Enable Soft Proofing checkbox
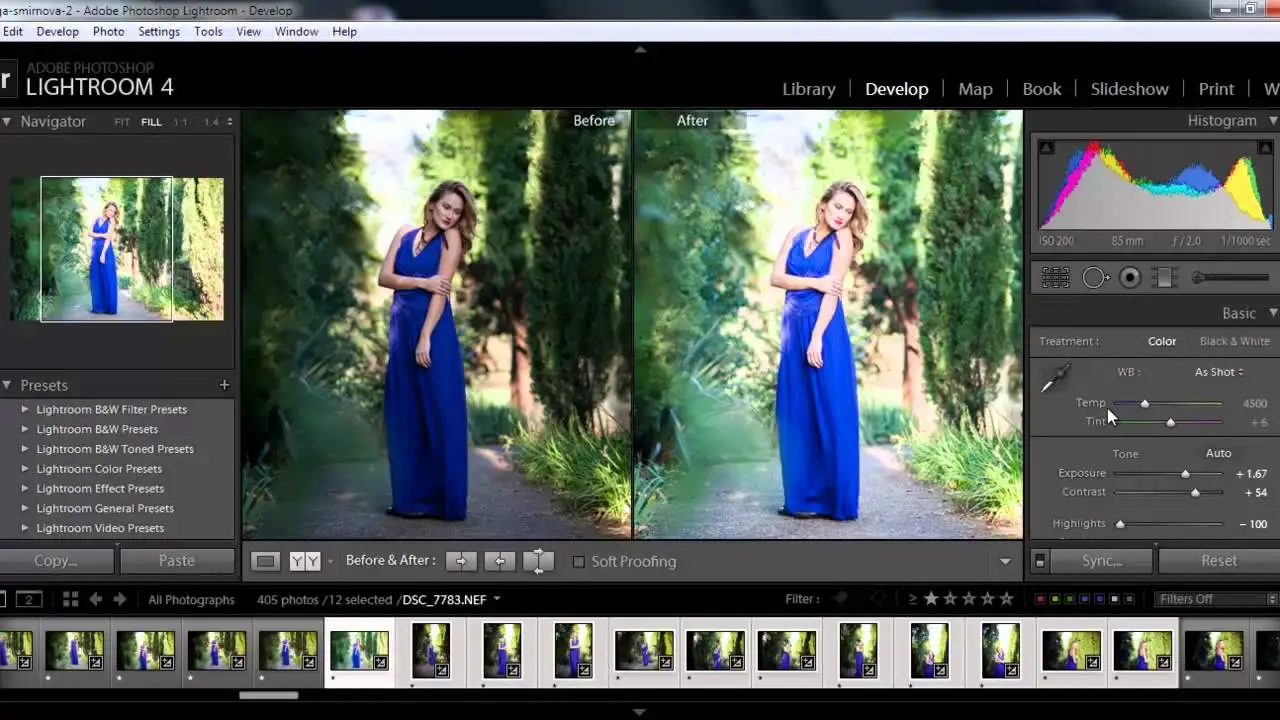The height and width of the screenshot is (720, 1280). (578, 562)
